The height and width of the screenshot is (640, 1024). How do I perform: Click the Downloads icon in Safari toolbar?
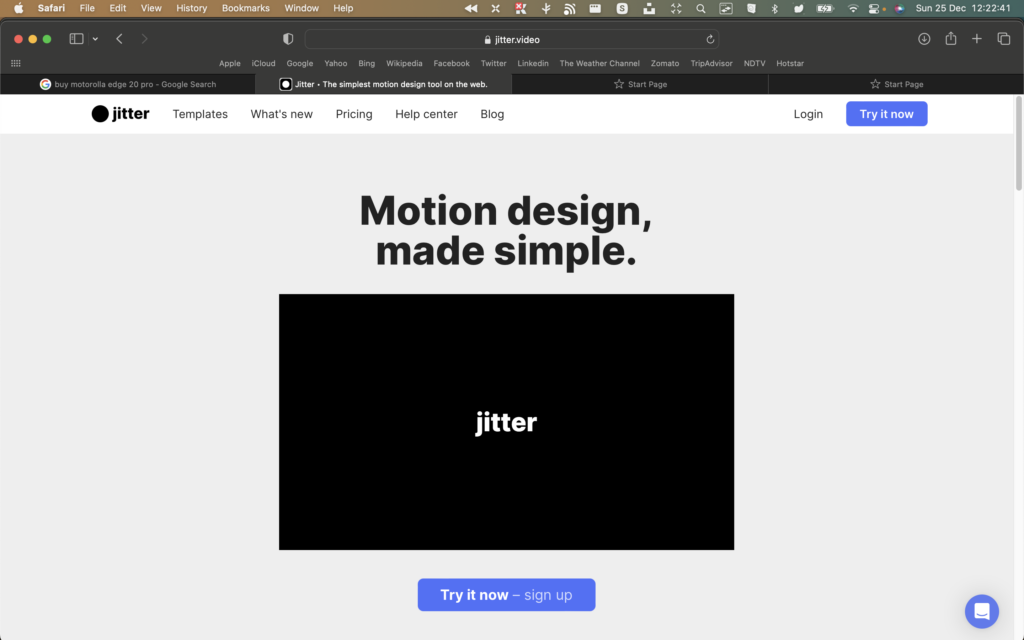923,39
